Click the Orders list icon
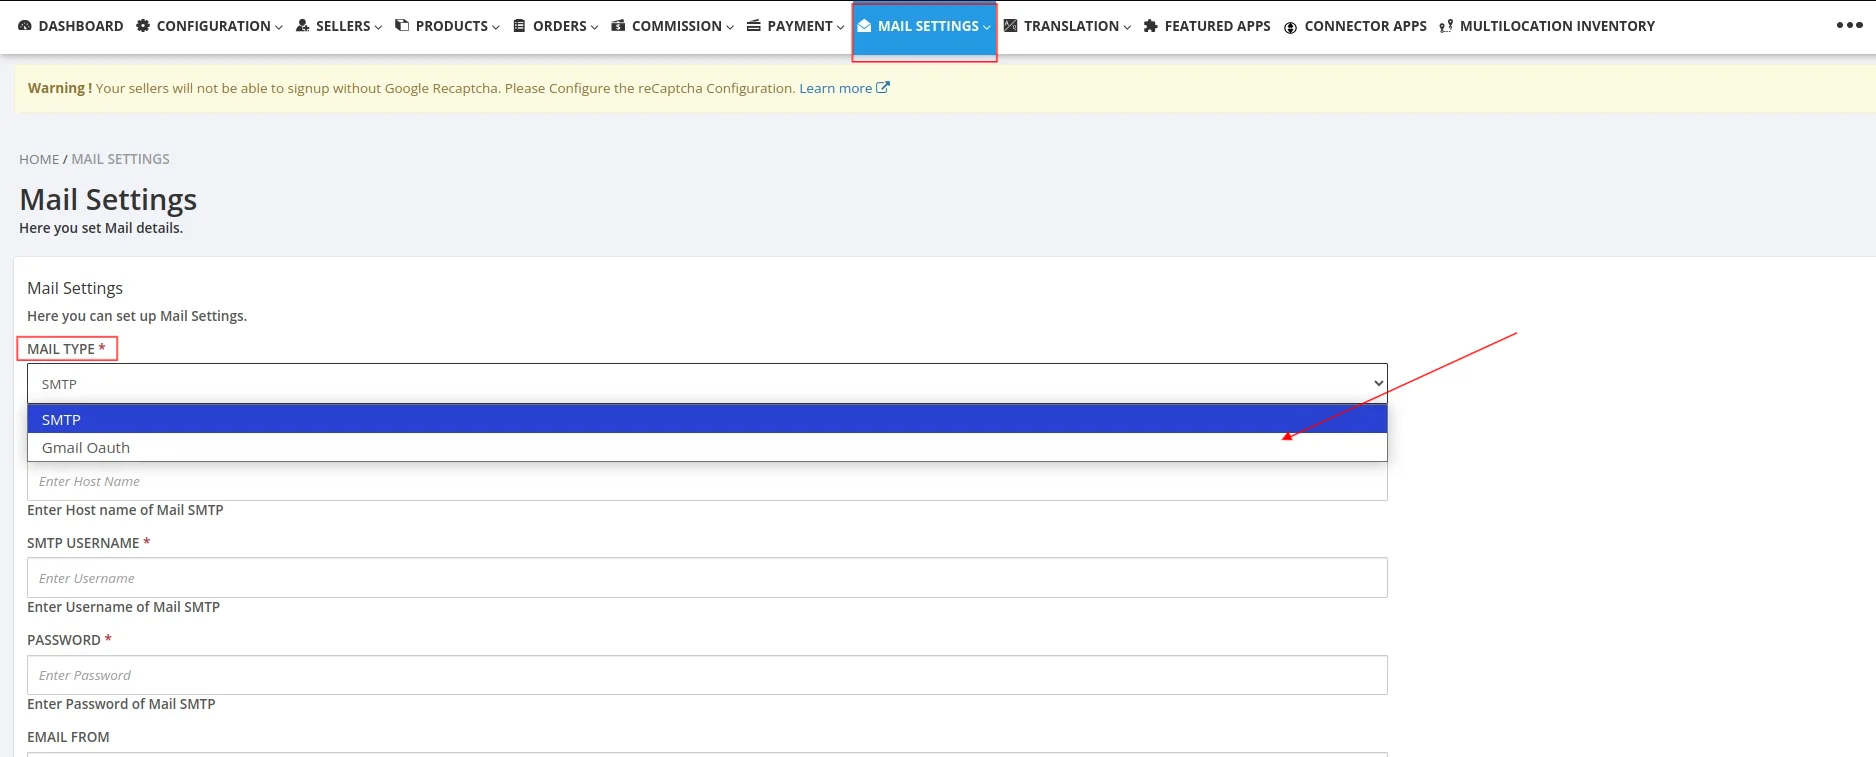Screen dimensions: 1876x757 tap(519, 26)
